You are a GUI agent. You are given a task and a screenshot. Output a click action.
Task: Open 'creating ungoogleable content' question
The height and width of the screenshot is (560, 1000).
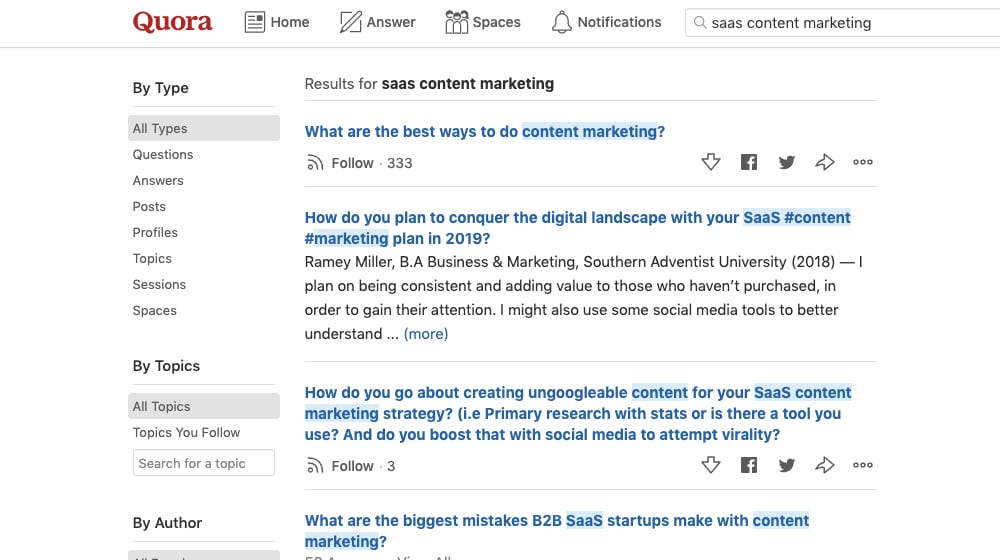[578, 413]
